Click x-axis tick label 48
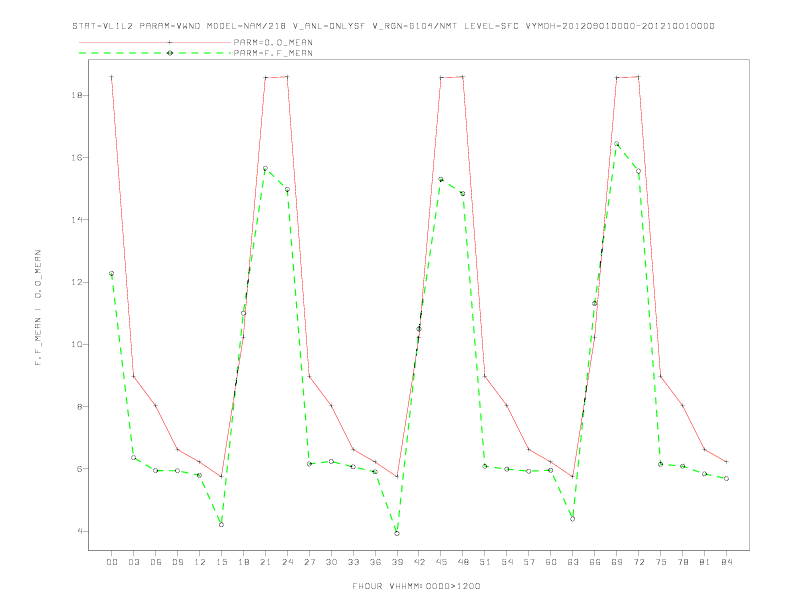Screen dimensions: 792x612 pyautogui.click(x=463, y=562)
